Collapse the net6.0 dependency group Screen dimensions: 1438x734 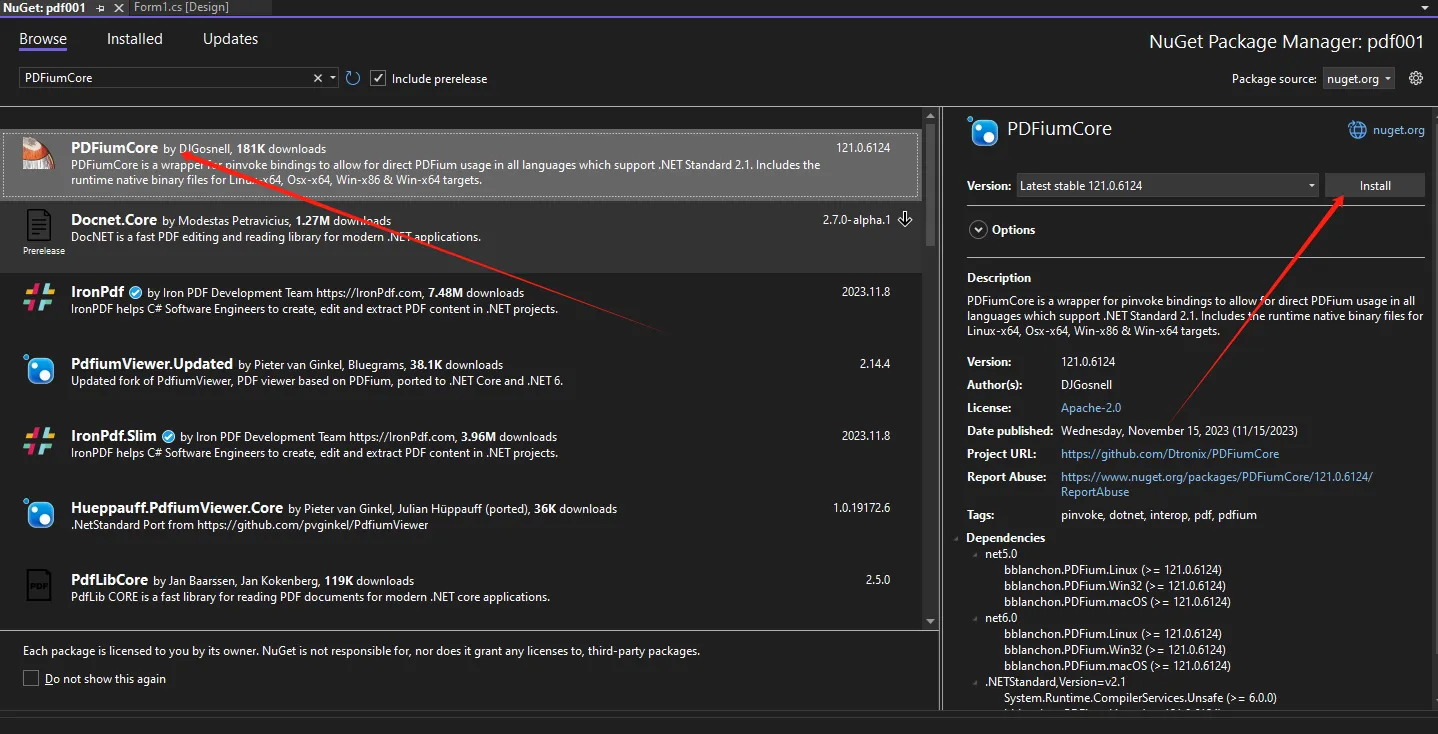[976, 618]
